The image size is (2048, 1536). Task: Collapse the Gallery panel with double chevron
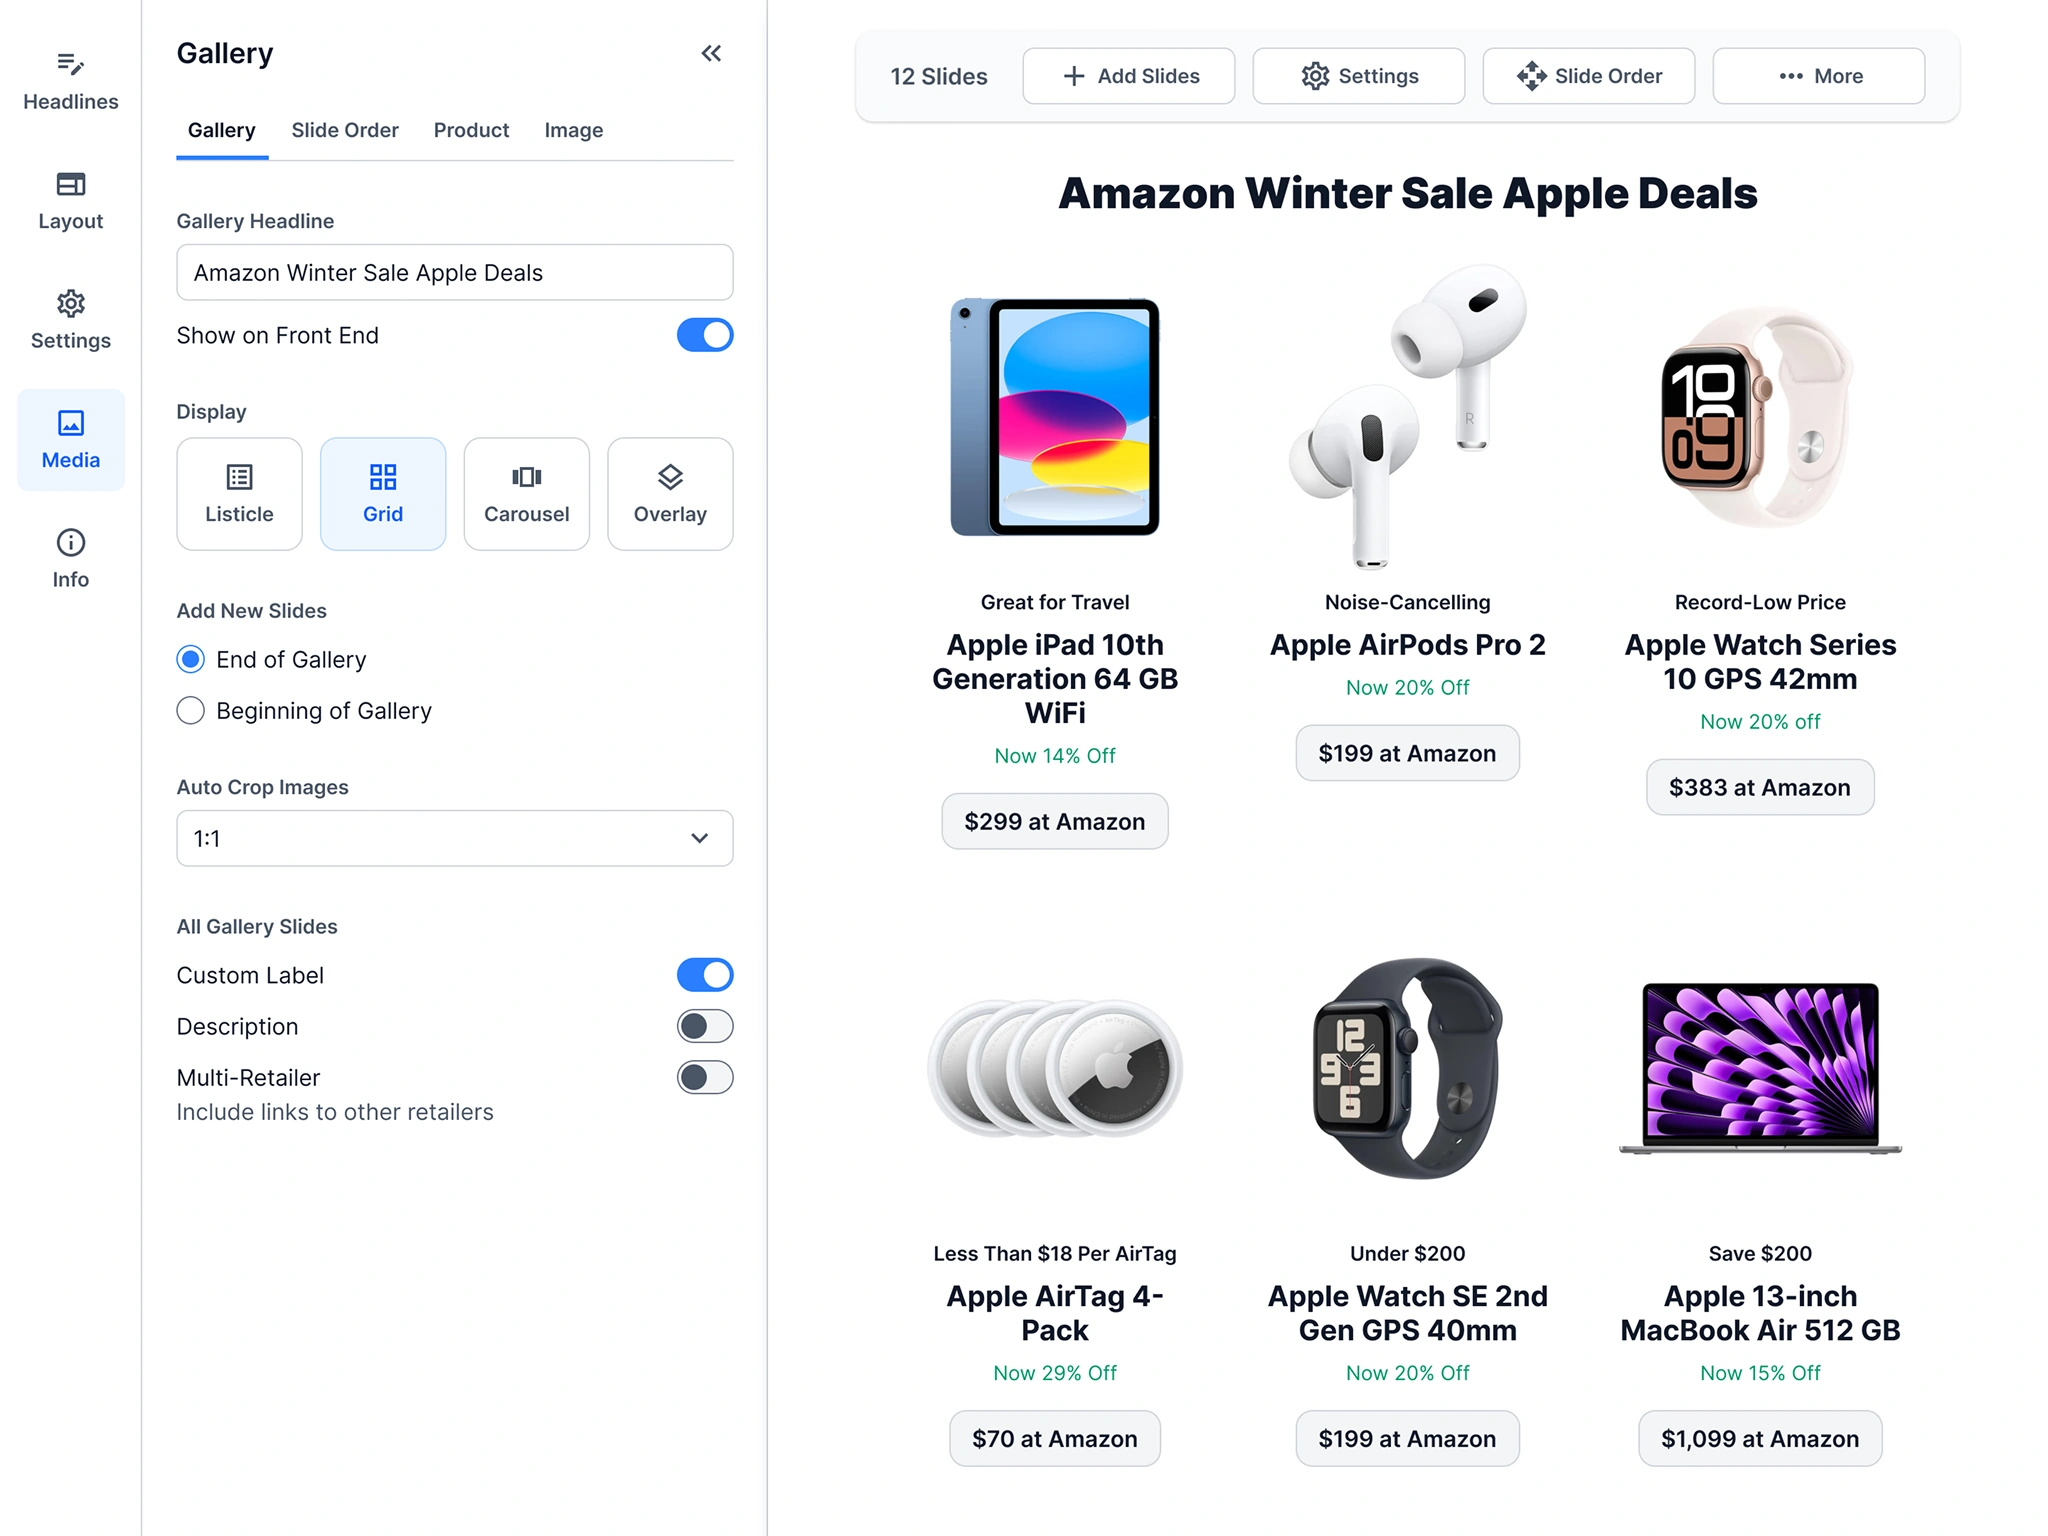pos(711,53)
